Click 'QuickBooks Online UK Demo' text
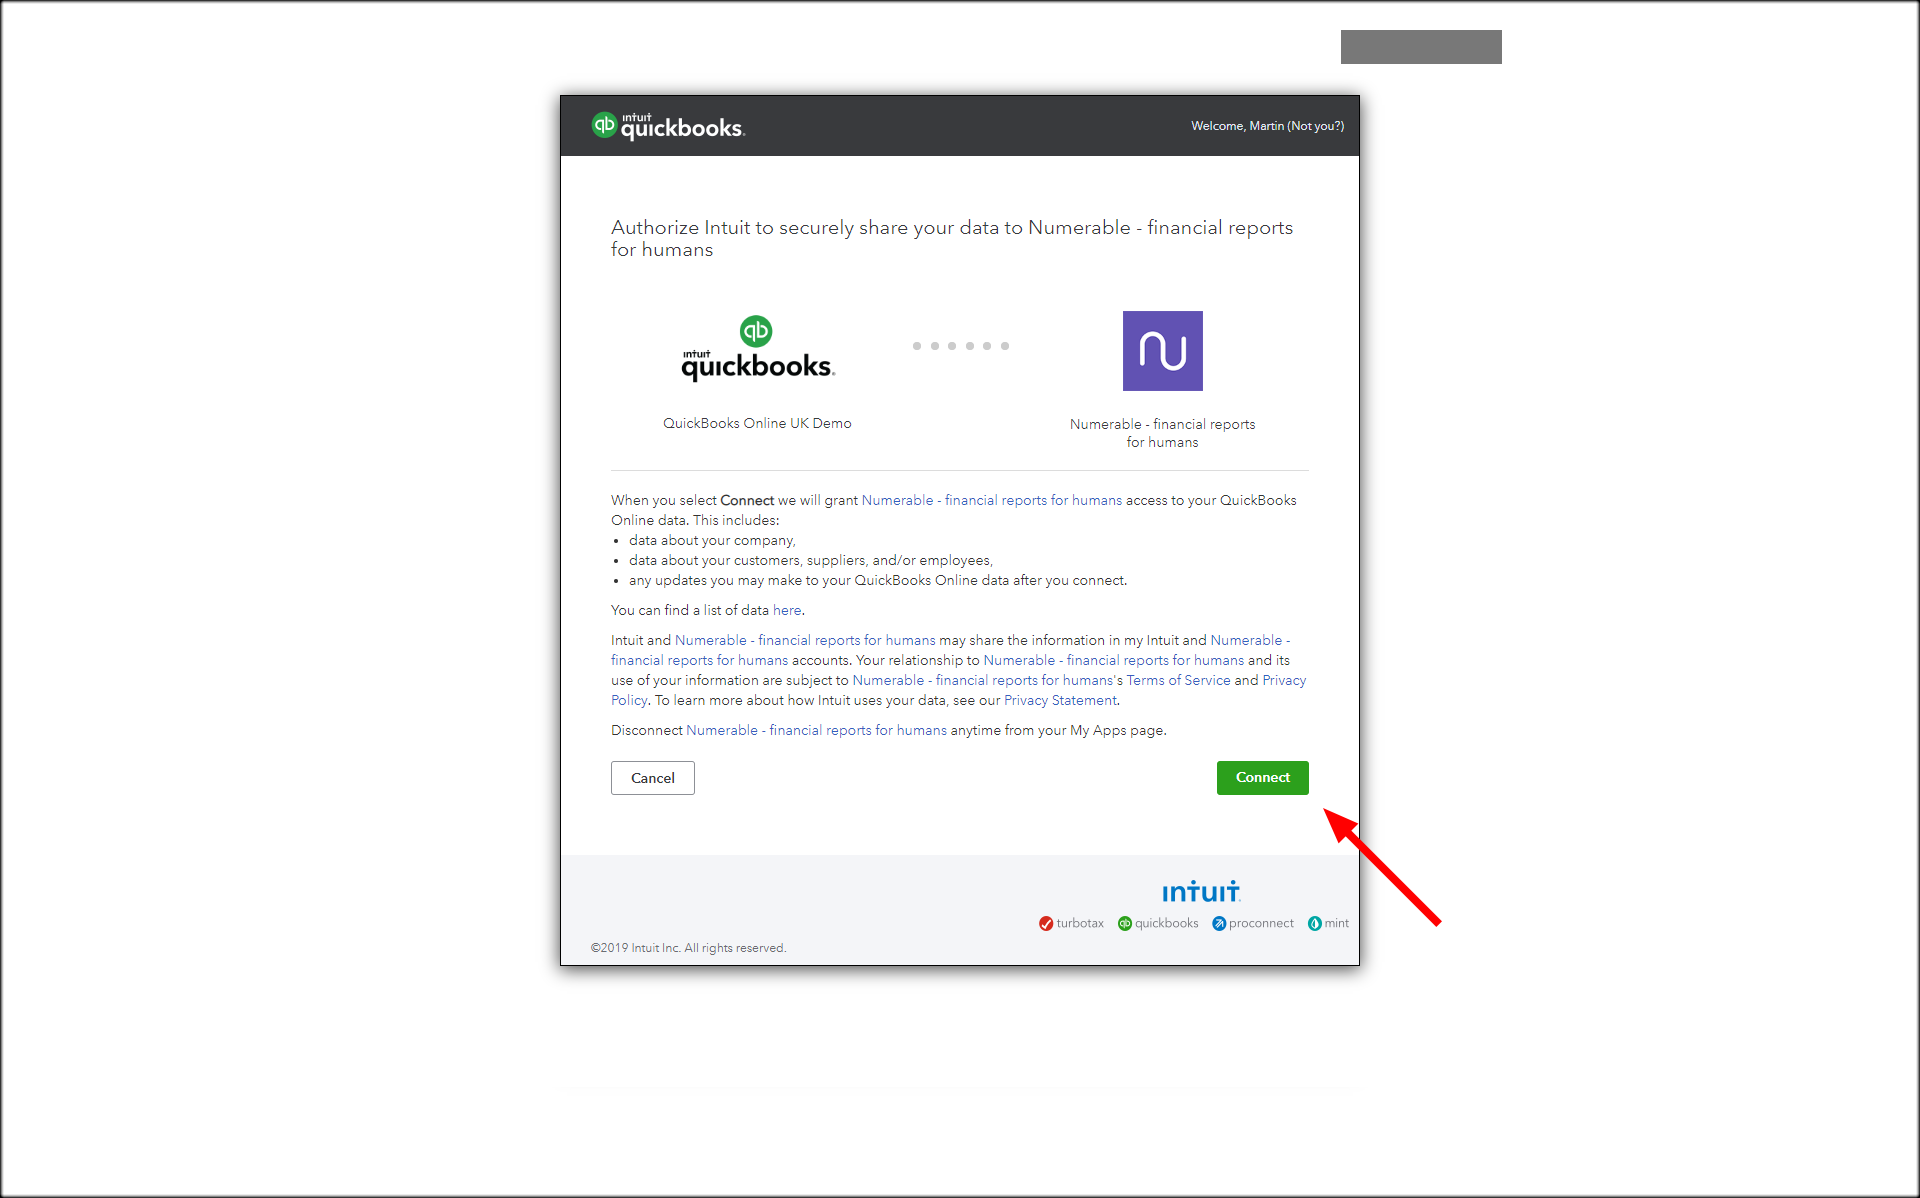The image size is (1920, 1198). (x=757, y=423)
